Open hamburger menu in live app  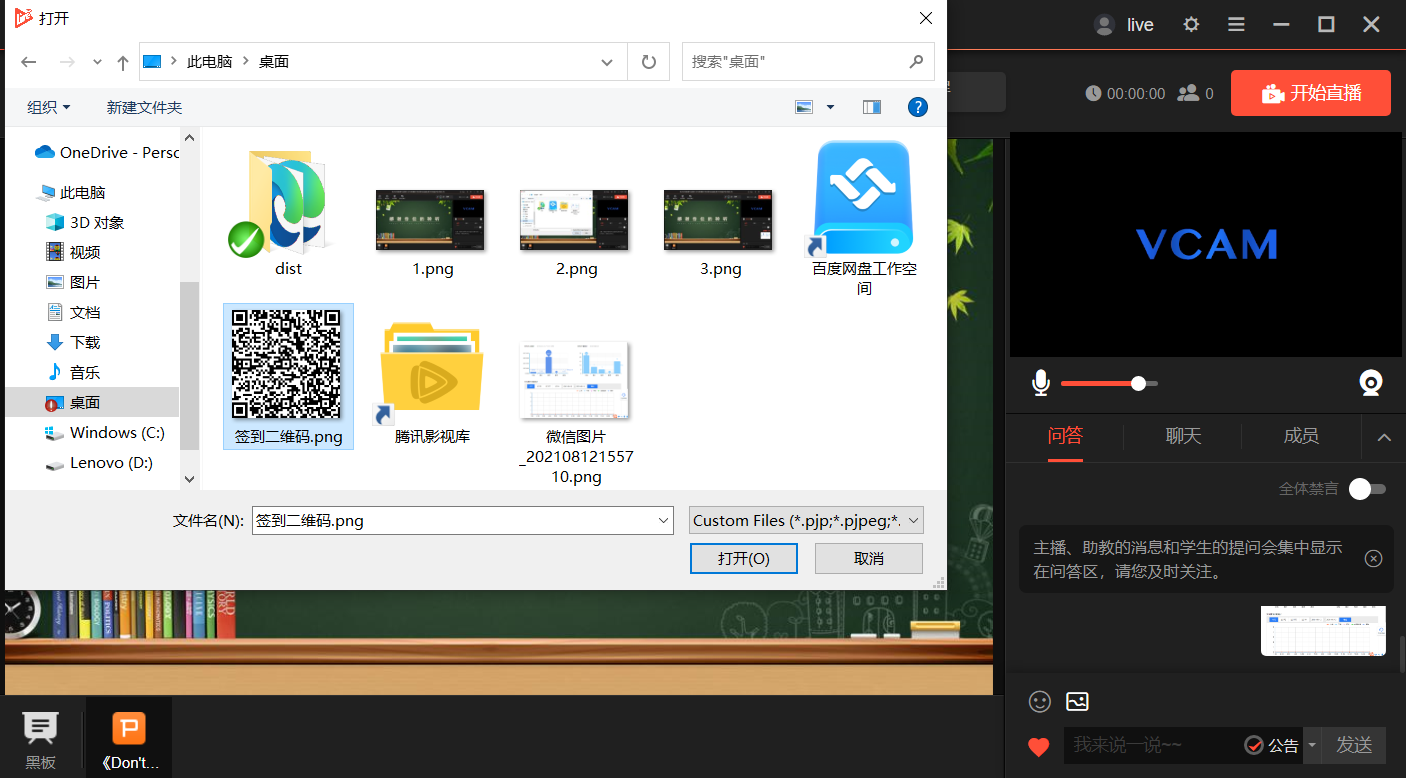pos(1237,25)
